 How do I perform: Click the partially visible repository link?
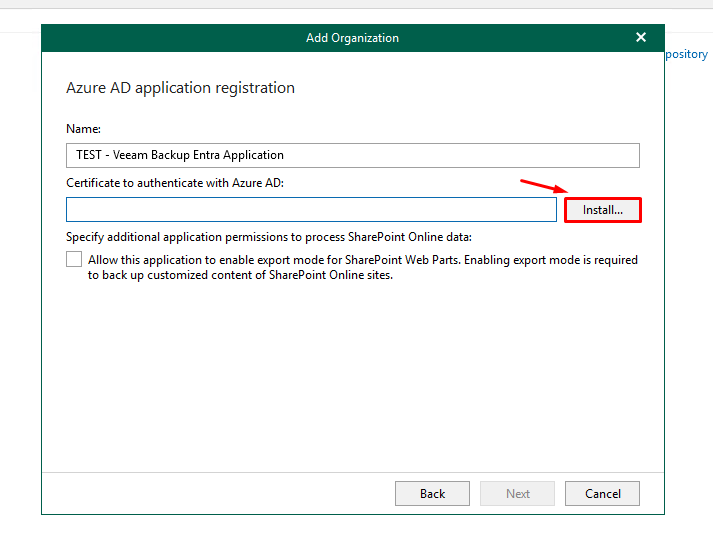point(687,54)
